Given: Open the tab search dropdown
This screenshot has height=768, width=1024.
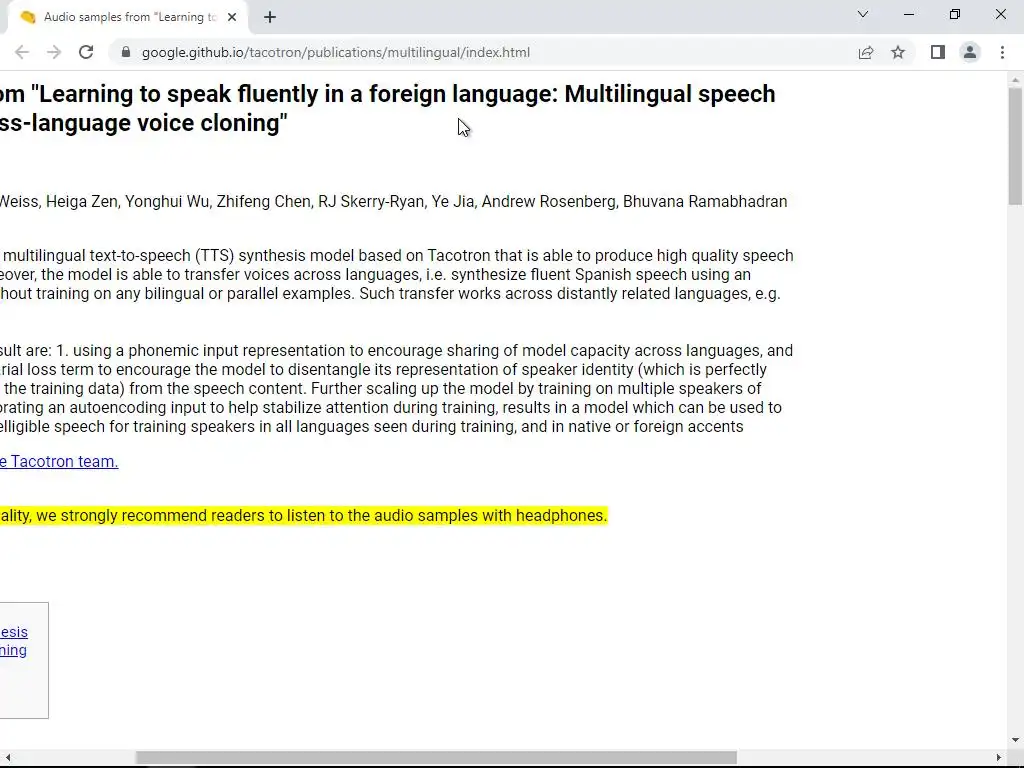Looking at the screenshot, I should (863, 14).
